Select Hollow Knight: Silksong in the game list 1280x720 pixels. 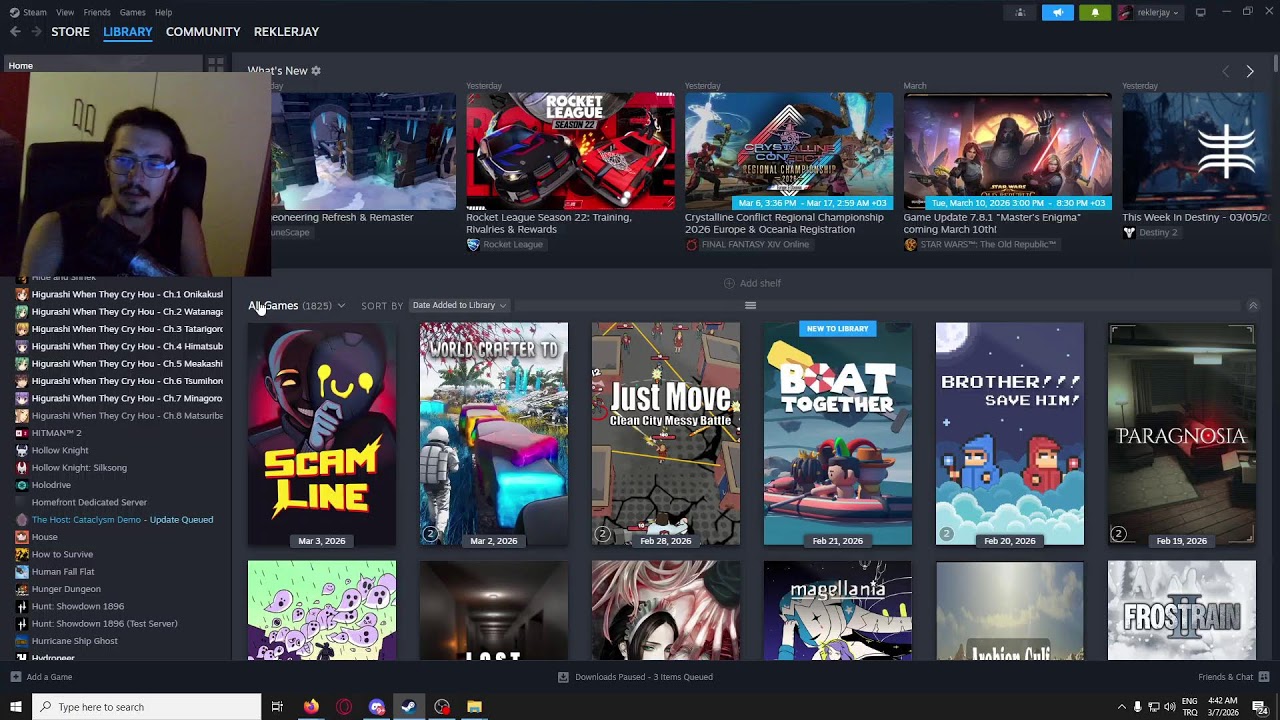pos(79,468)
